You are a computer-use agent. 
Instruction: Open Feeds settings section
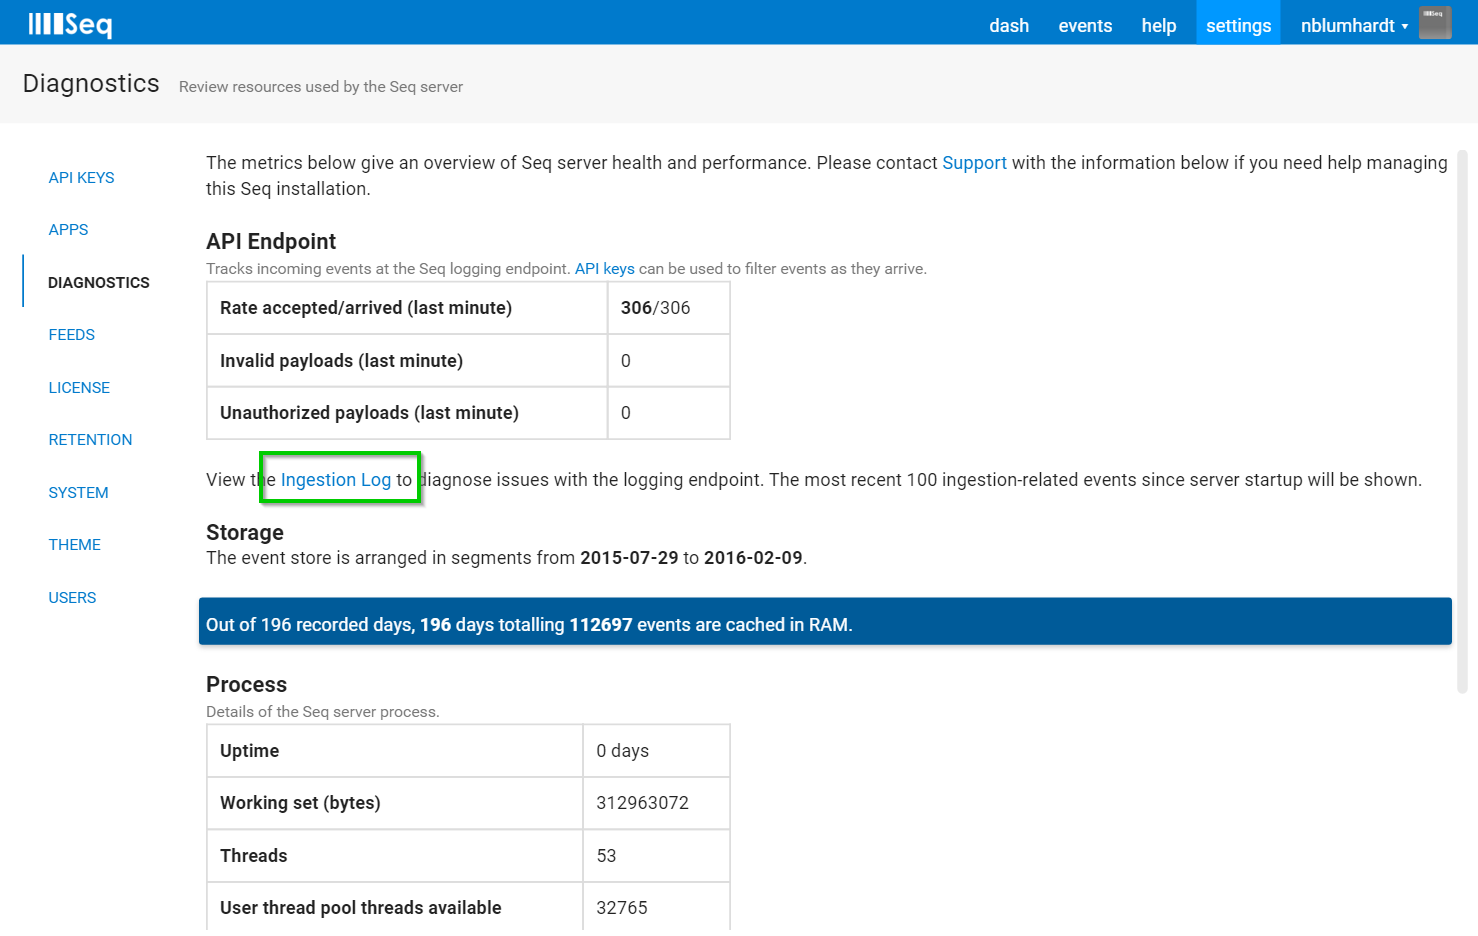coord(71,334)
